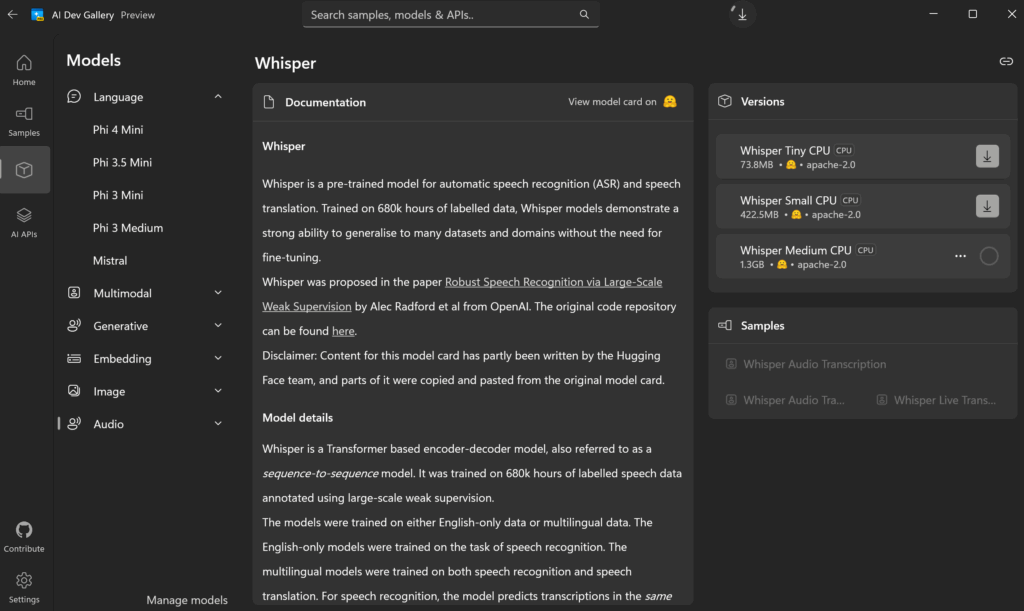Screen dimensions: 1024x611
Task: Expand the Multimodal category
Action: 218,293
